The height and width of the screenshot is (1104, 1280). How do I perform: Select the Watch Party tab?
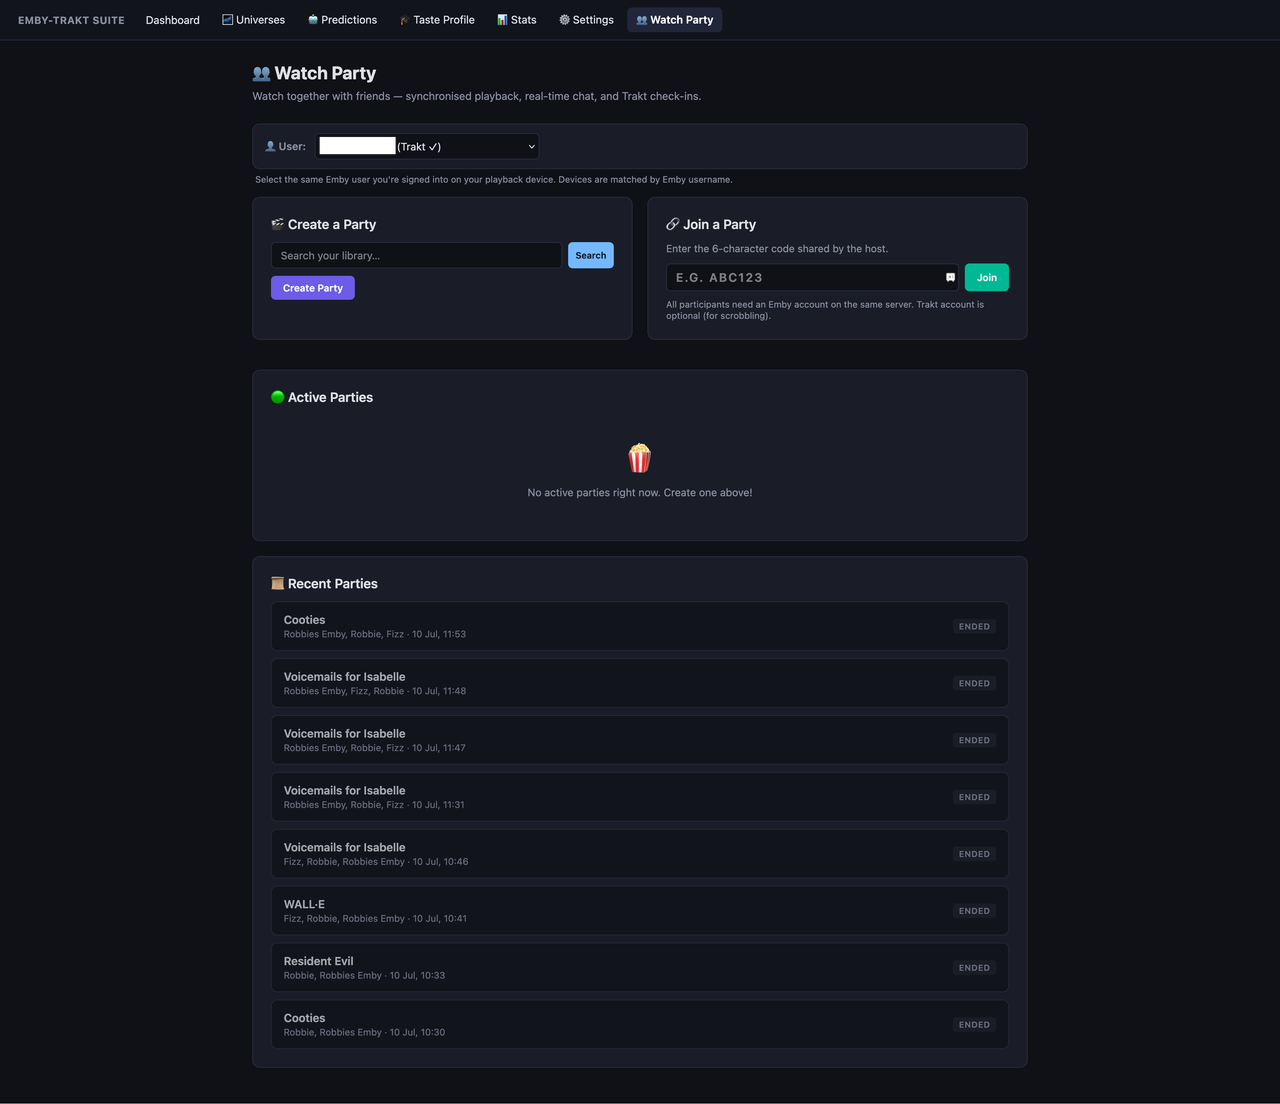(x=674, y=20)
